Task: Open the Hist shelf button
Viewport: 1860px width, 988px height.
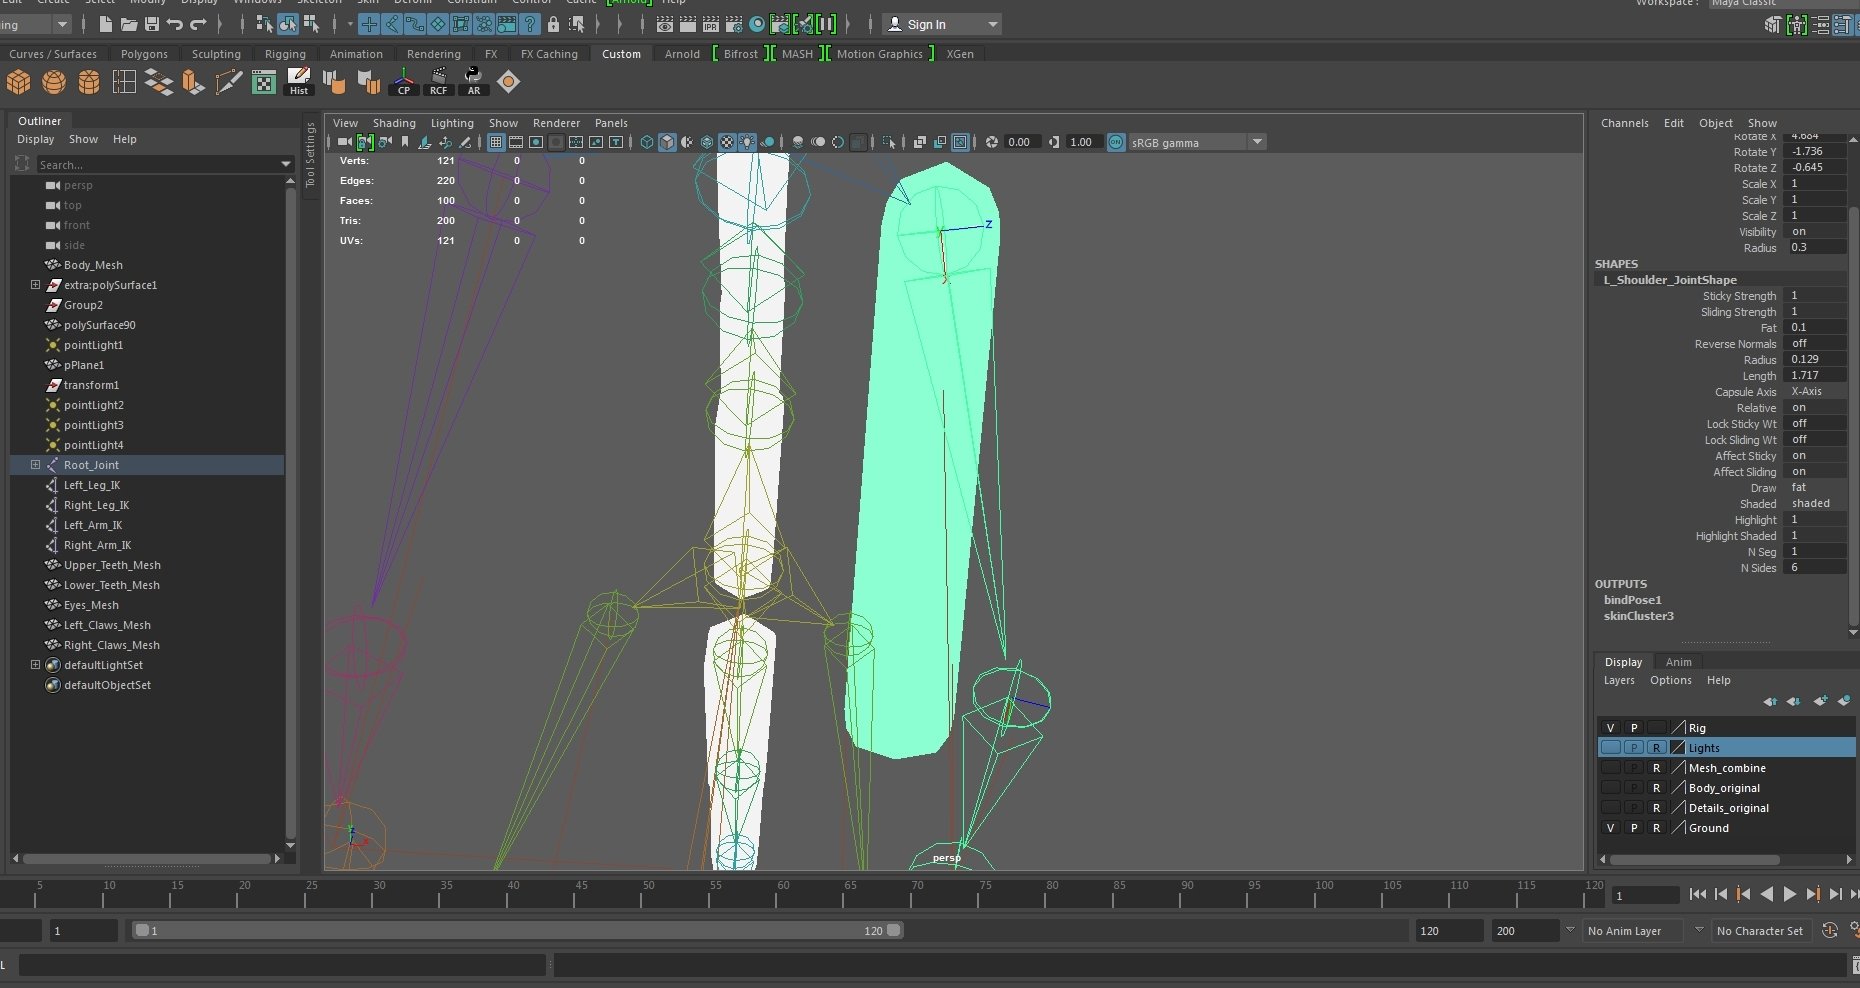Action: (299, 82)
